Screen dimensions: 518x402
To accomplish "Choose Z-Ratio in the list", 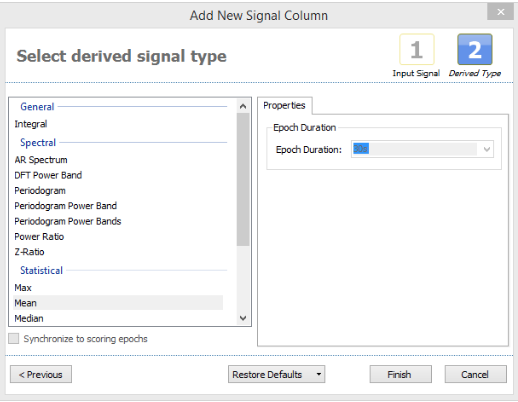I will 118,252.
